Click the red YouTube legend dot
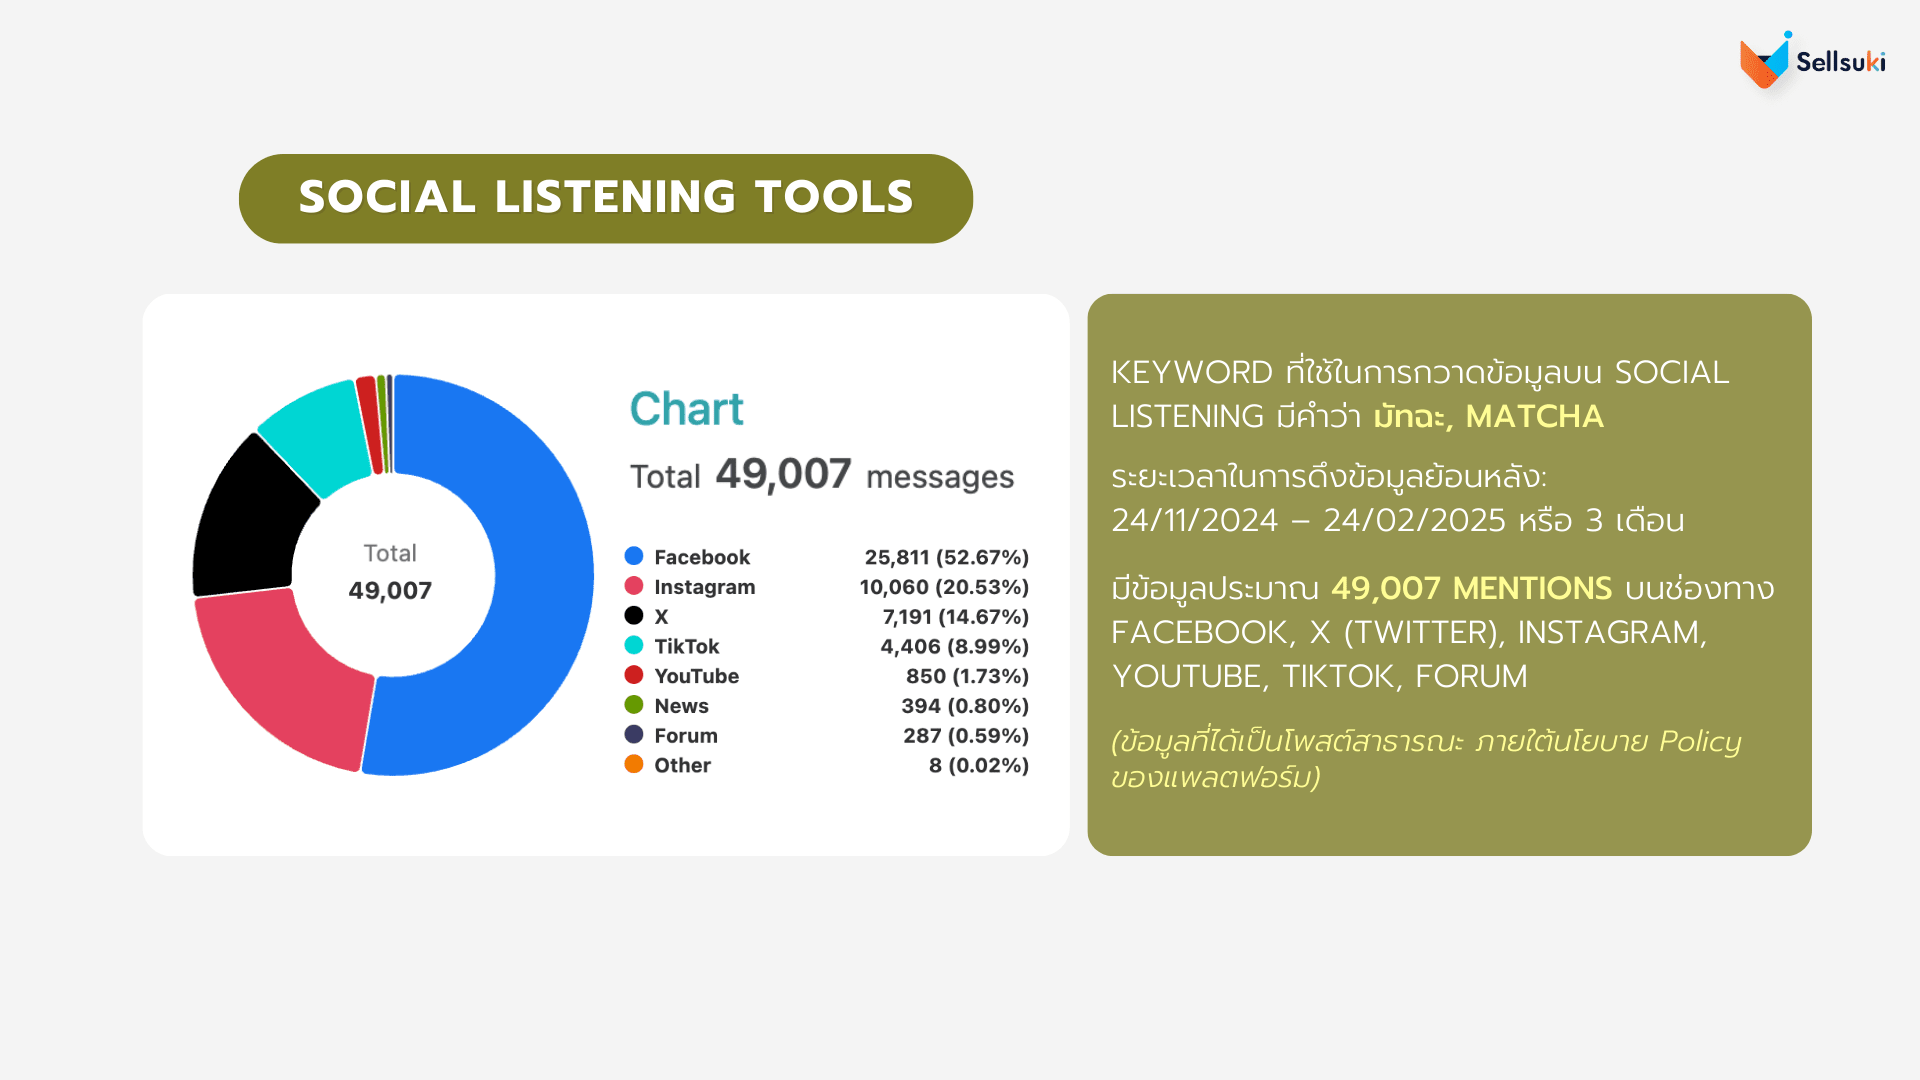 [634, 675]
